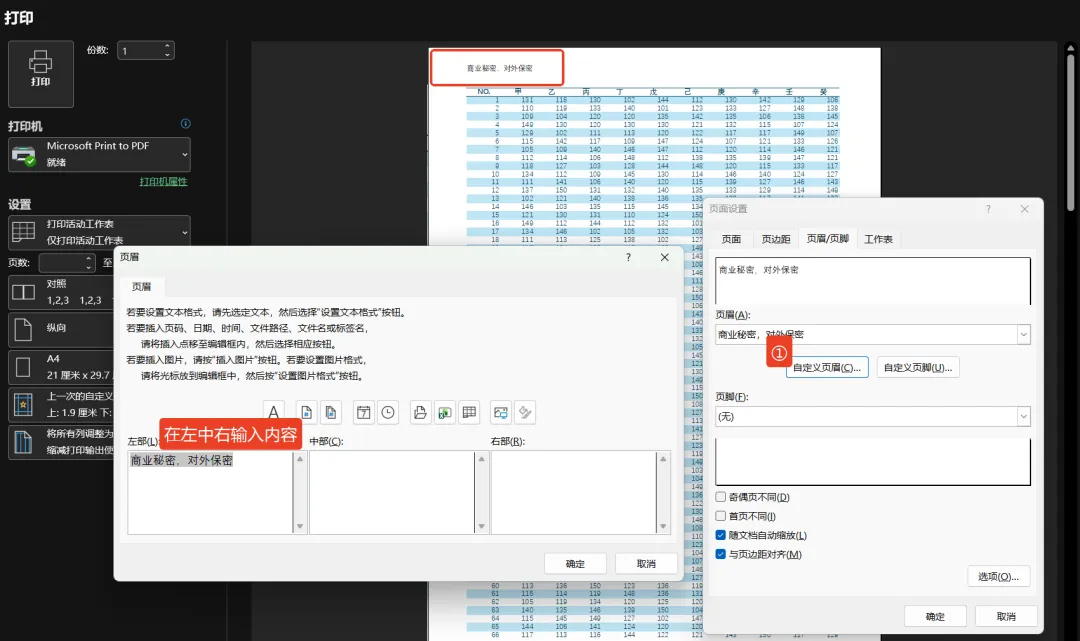
Task: Open the 页眉(A) header preset dropdown
Action: [1024, 335]
